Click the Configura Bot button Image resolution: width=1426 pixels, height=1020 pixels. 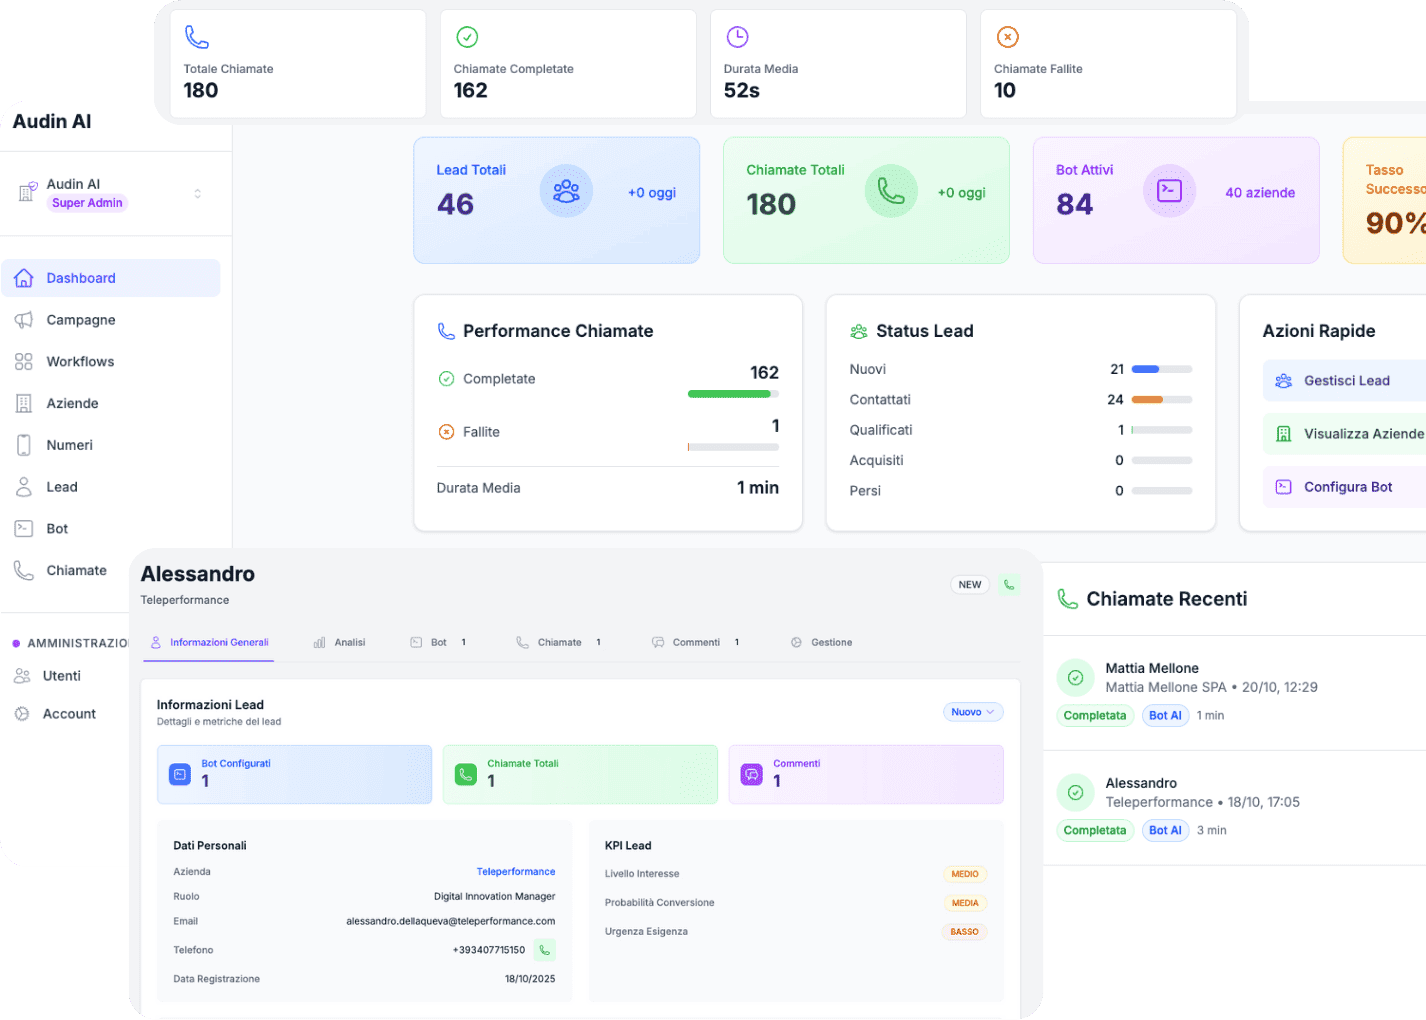pyautogui.click(x=1347, y=487)
